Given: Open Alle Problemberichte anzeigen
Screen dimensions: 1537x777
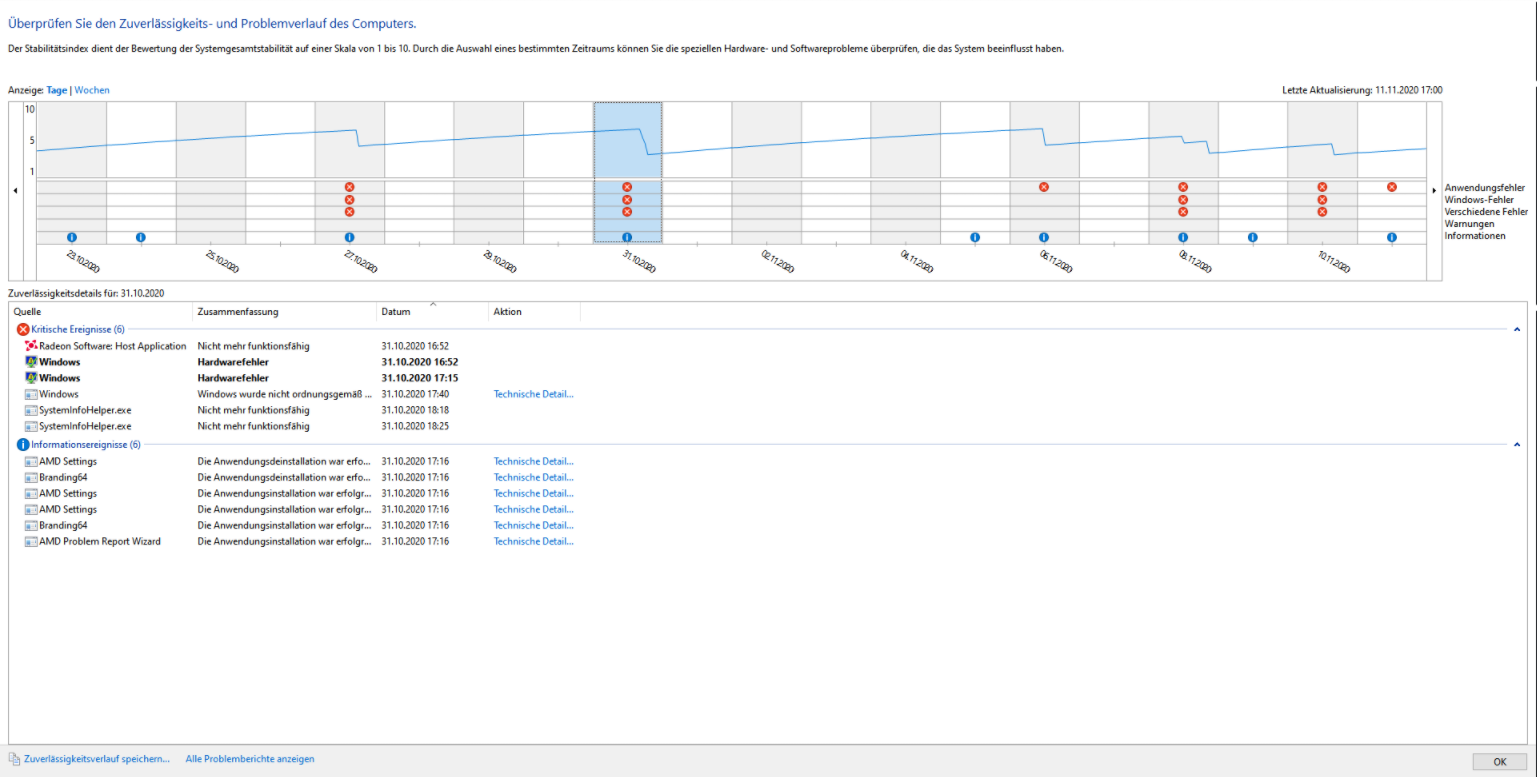Looking at the screenshot, I should [x=250, y=759].
